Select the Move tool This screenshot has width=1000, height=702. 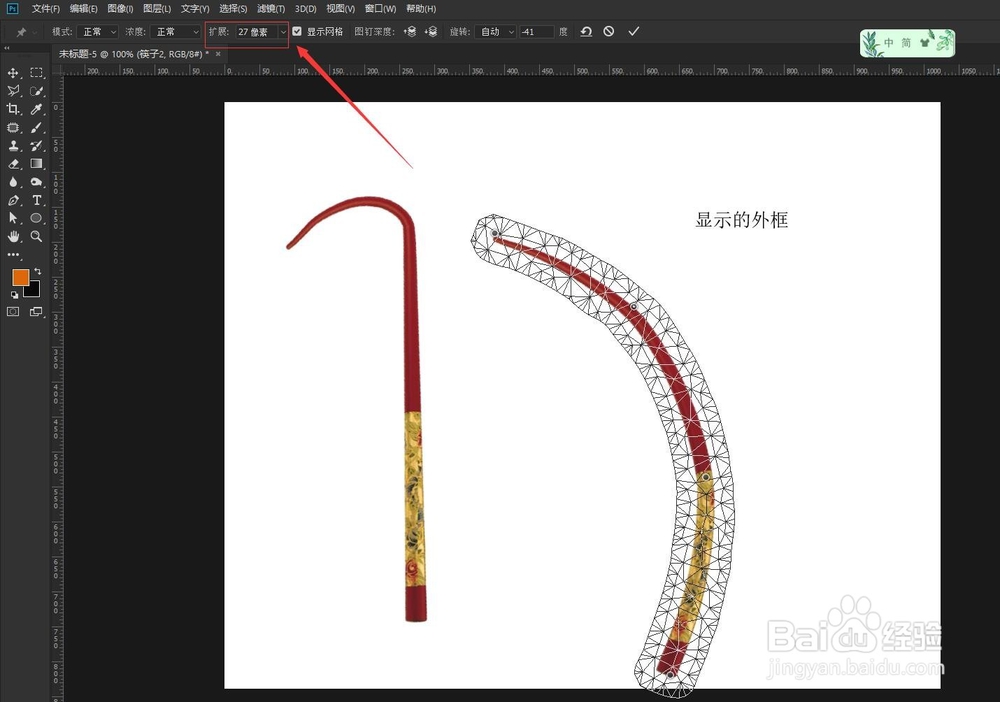click(13, 73)
